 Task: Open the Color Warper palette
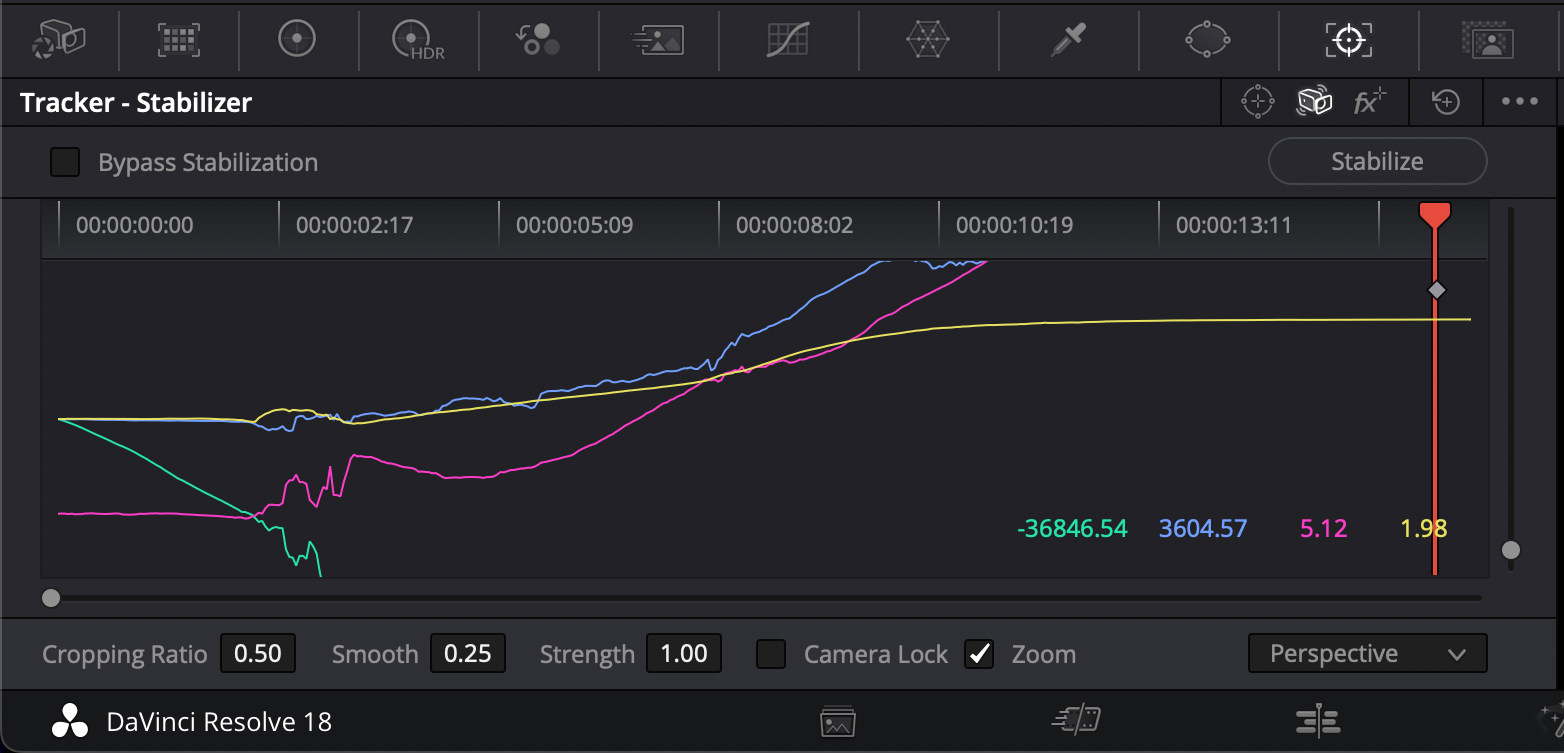pos(927,40)
